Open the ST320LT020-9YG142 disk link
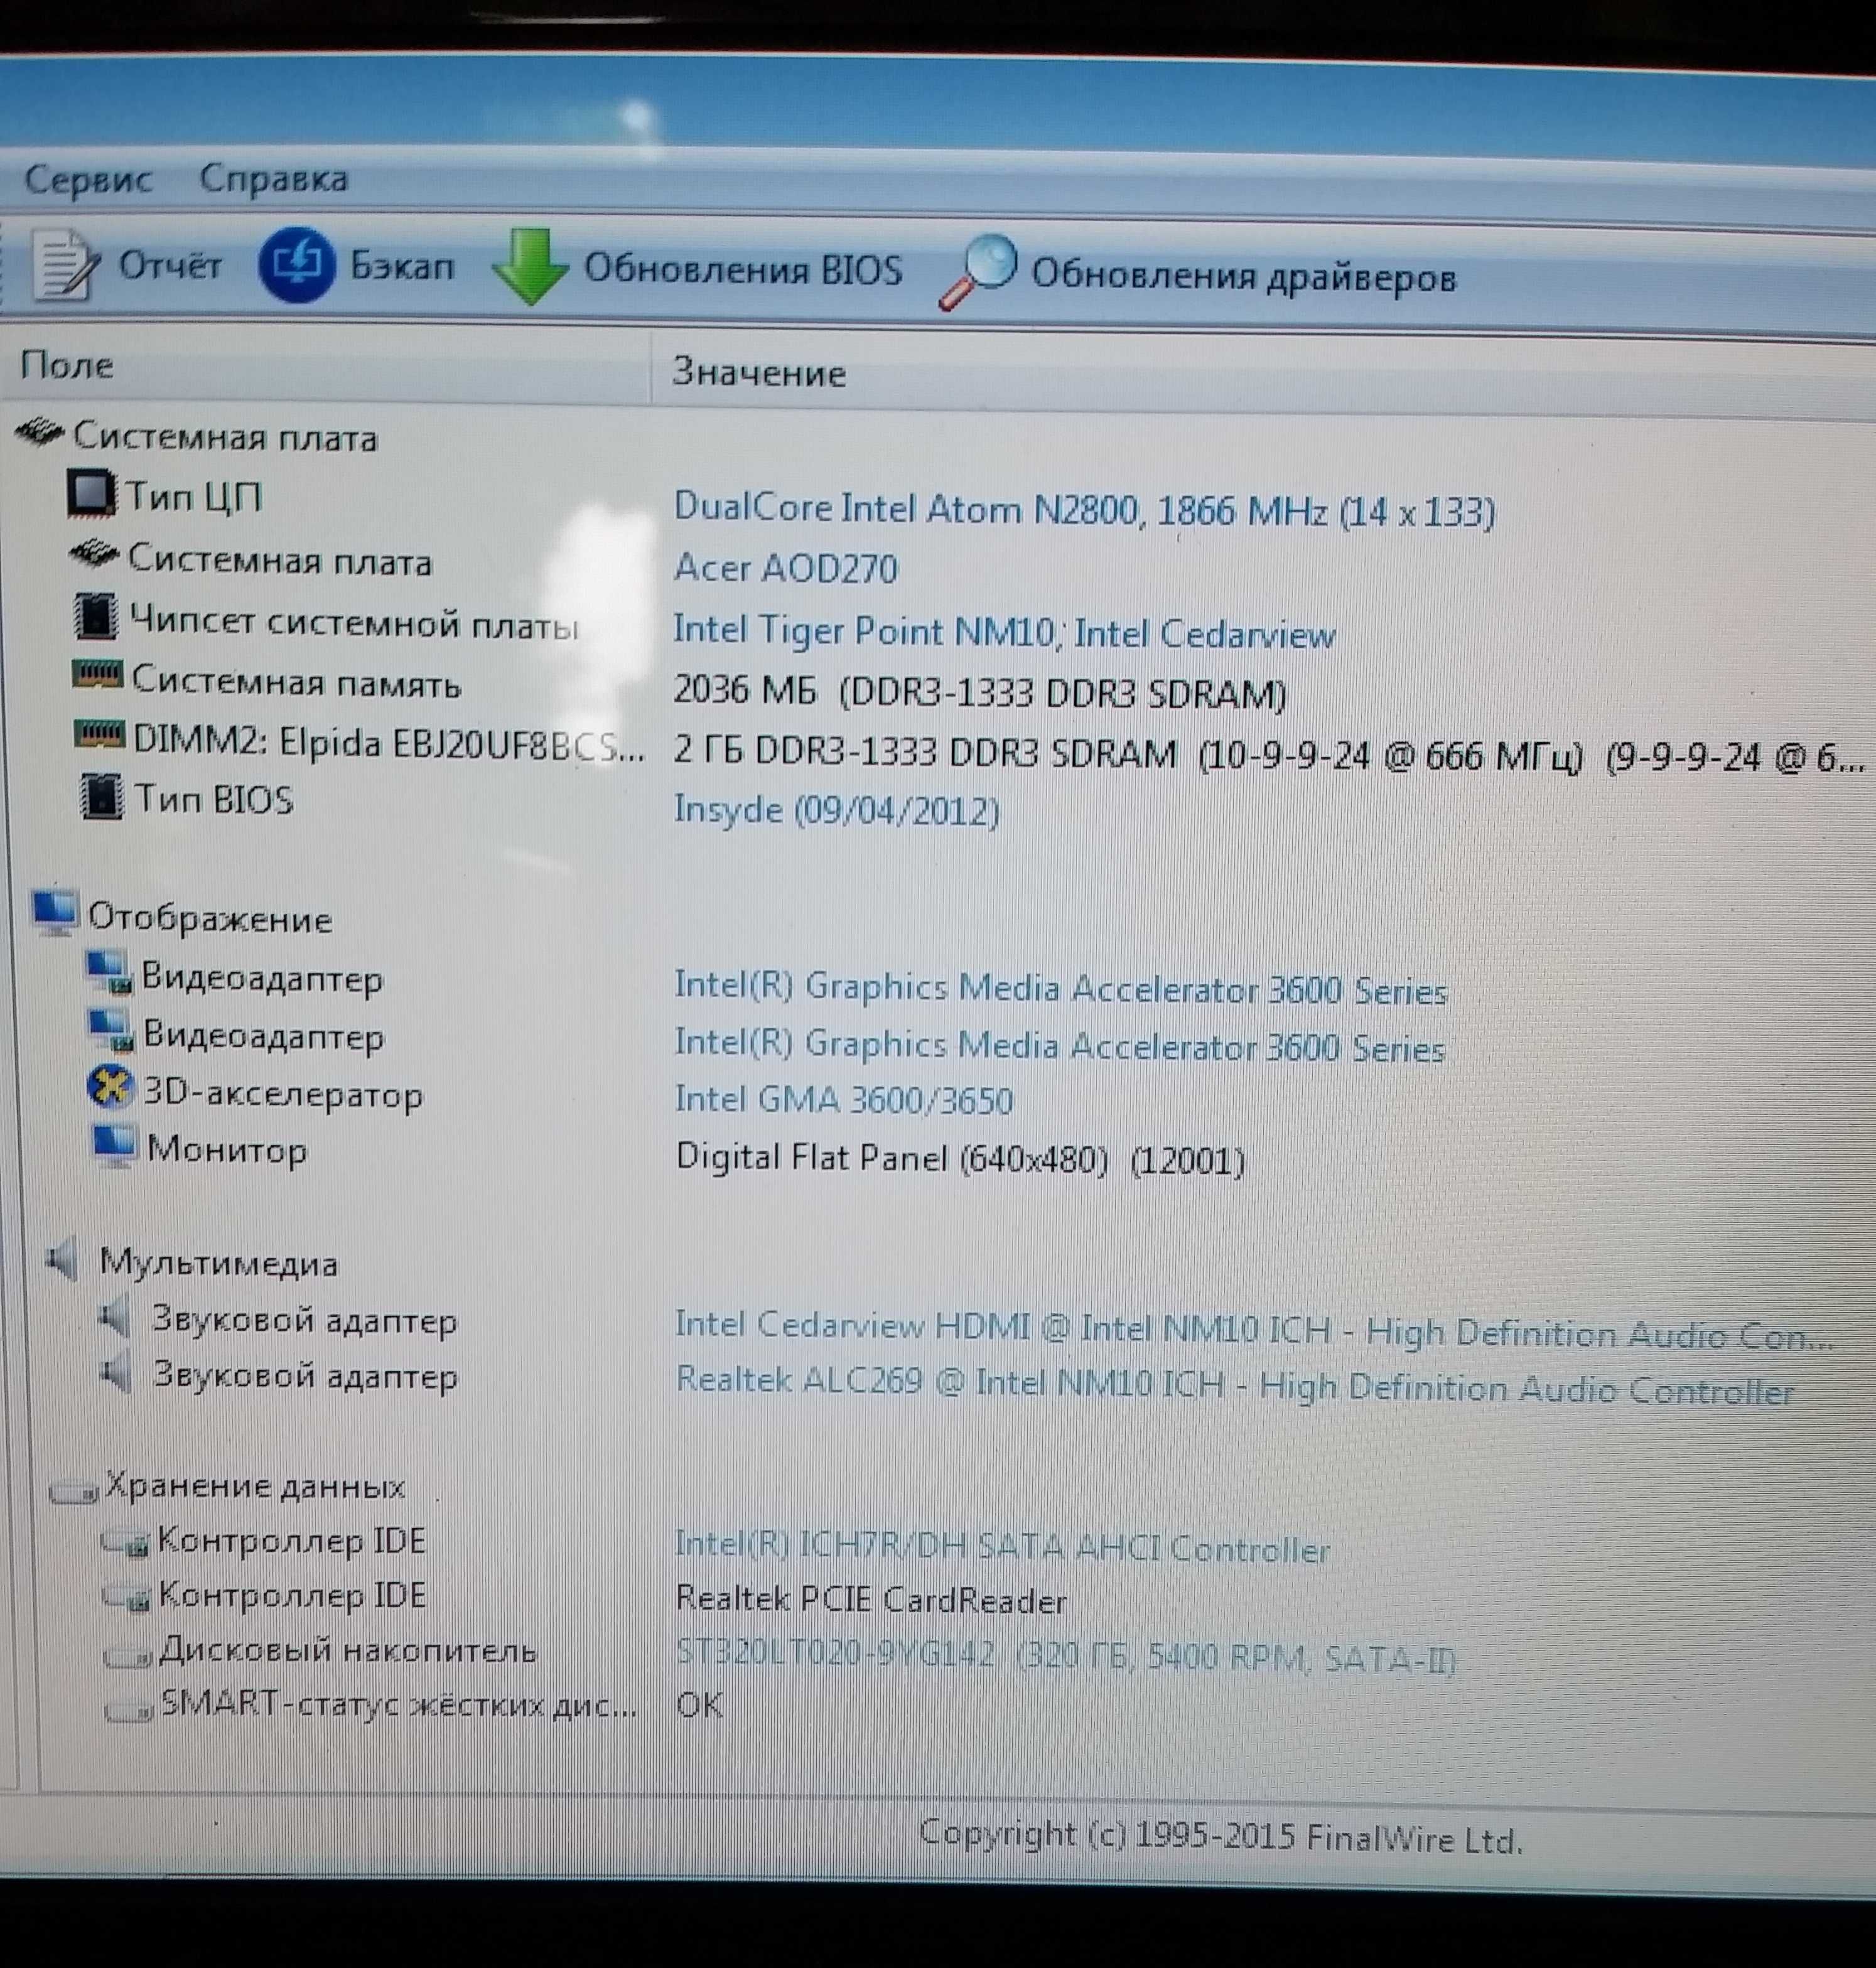 (1066, 1657)
